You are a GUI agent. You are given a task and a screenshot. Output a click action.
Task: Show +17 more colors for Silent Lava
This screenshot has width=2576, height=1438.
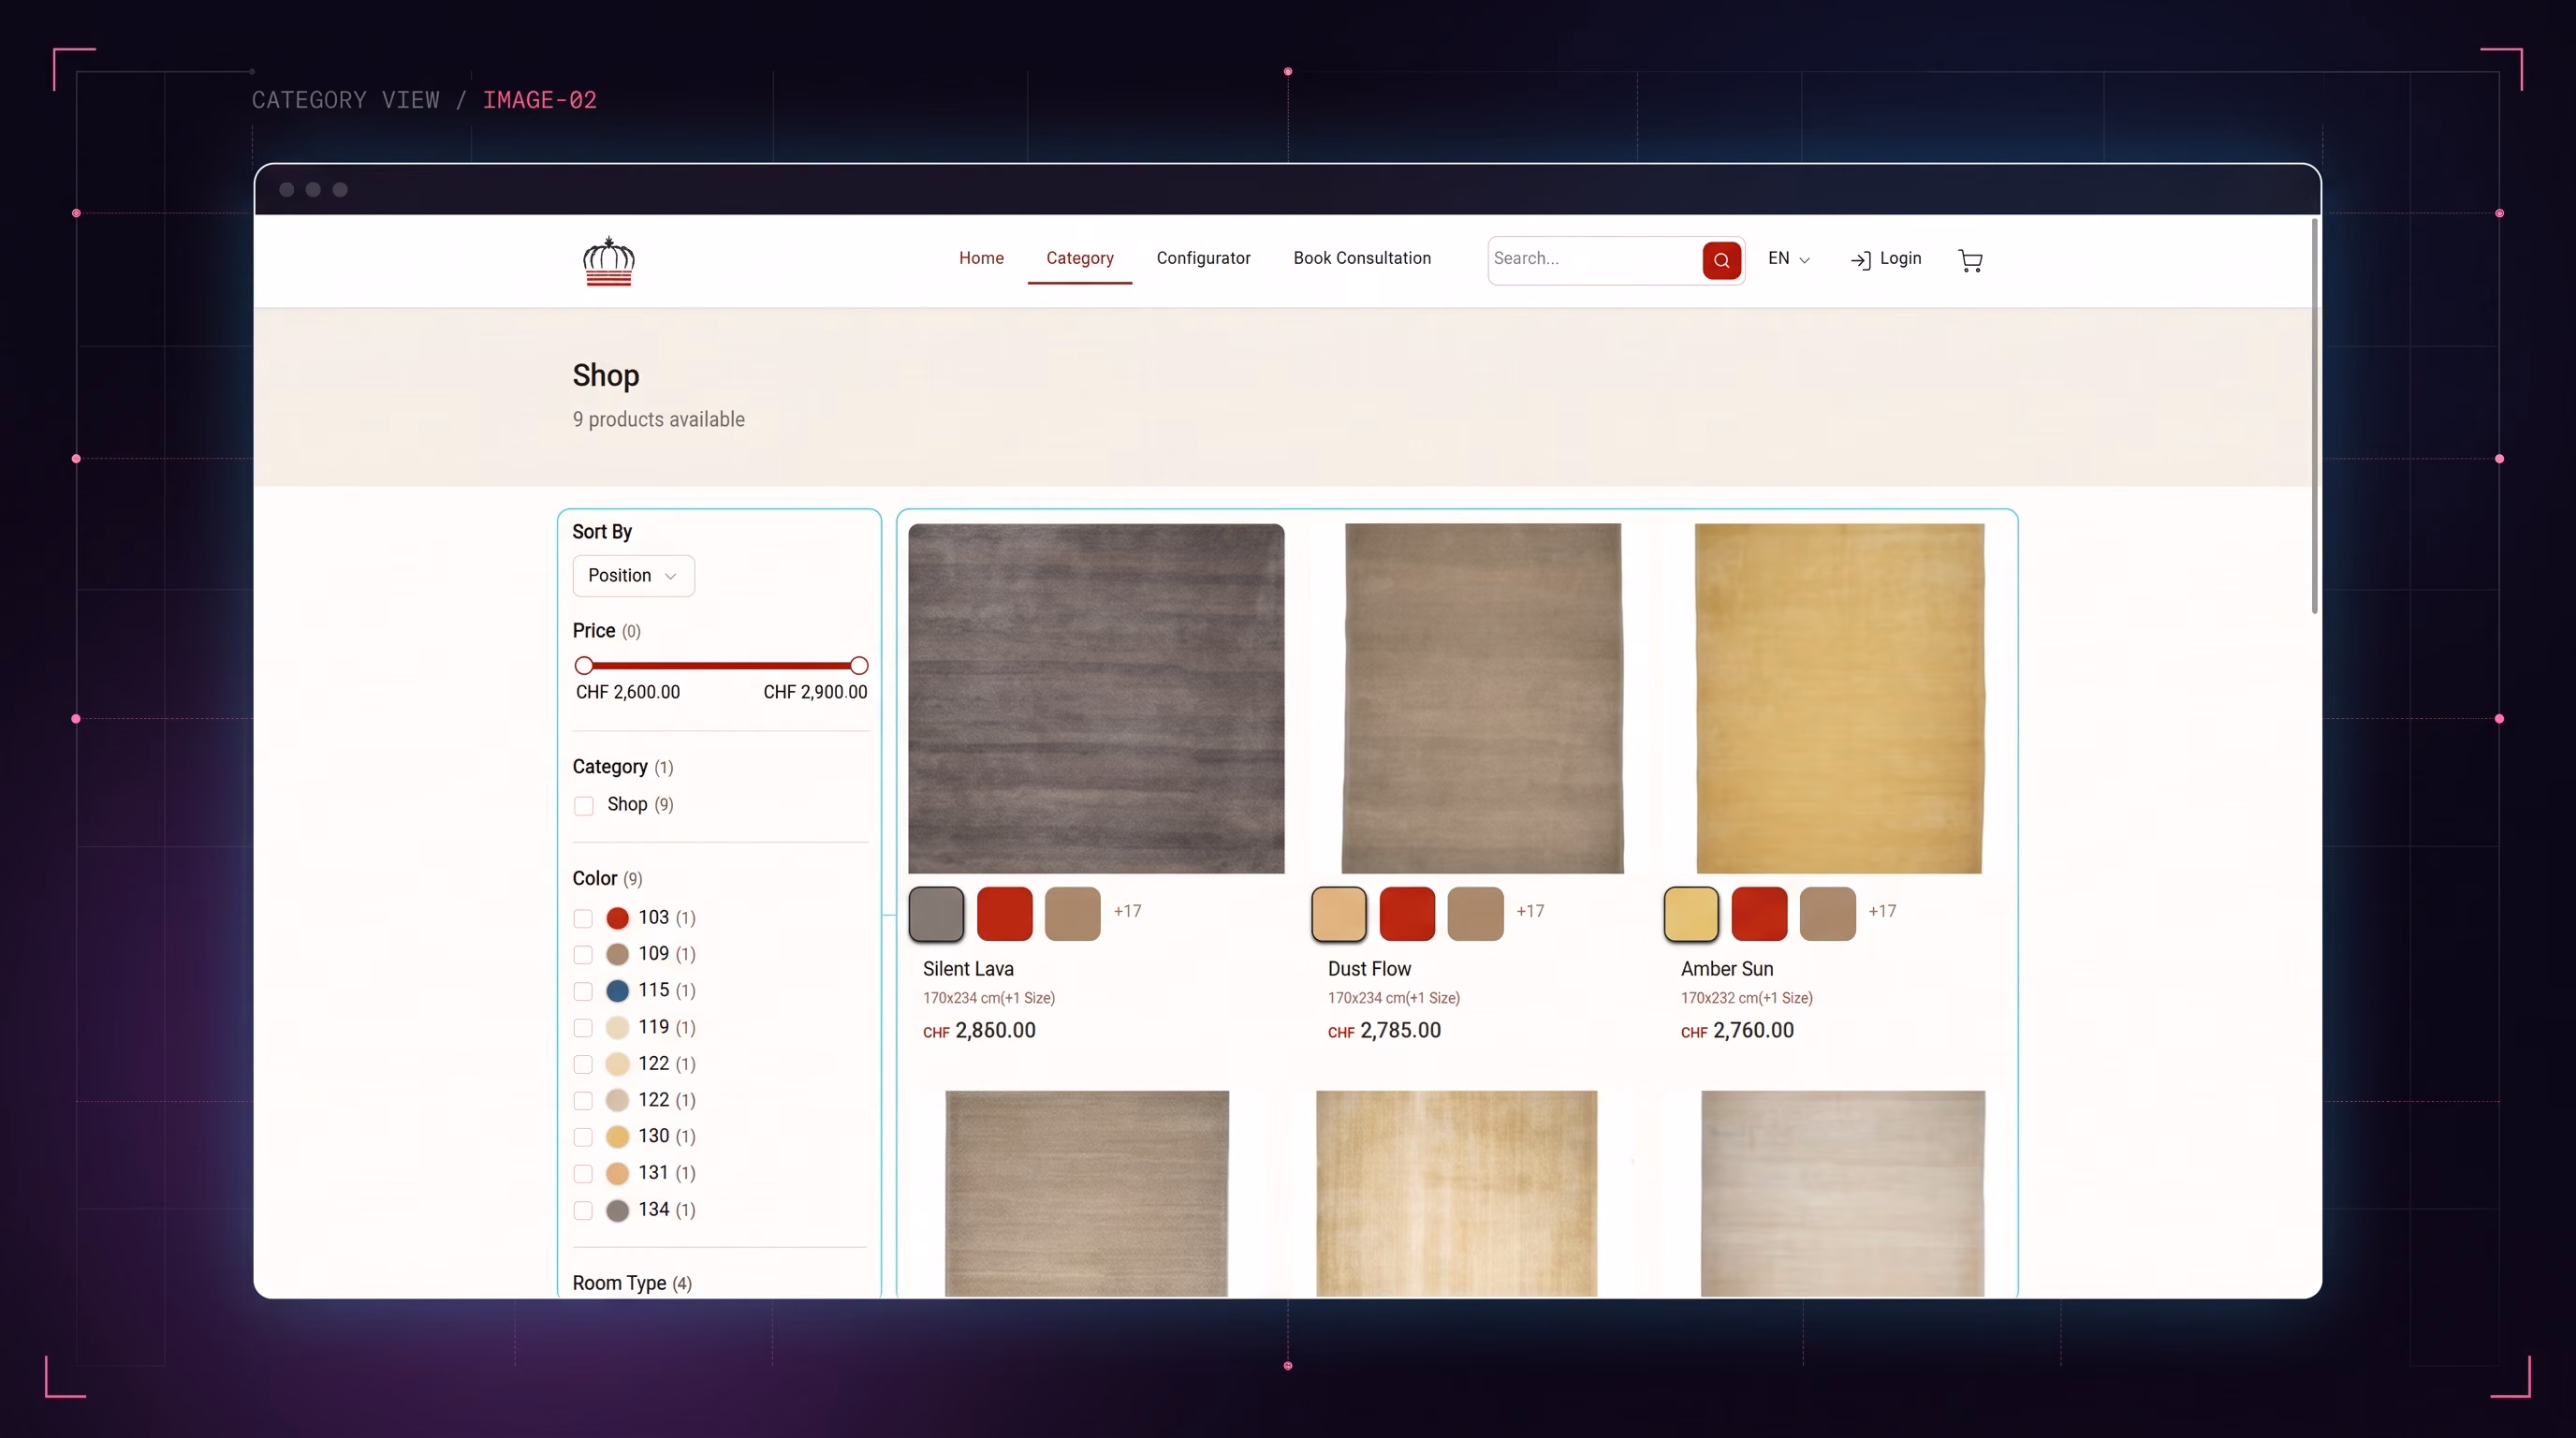[1127, 911]
